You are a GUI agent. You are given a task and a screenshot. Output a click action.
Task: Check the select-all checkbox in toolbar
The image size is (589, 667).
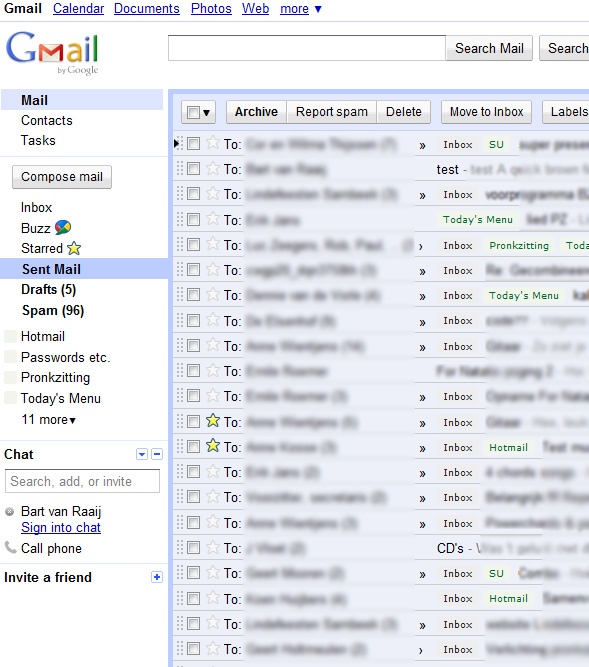coord(193,112)
